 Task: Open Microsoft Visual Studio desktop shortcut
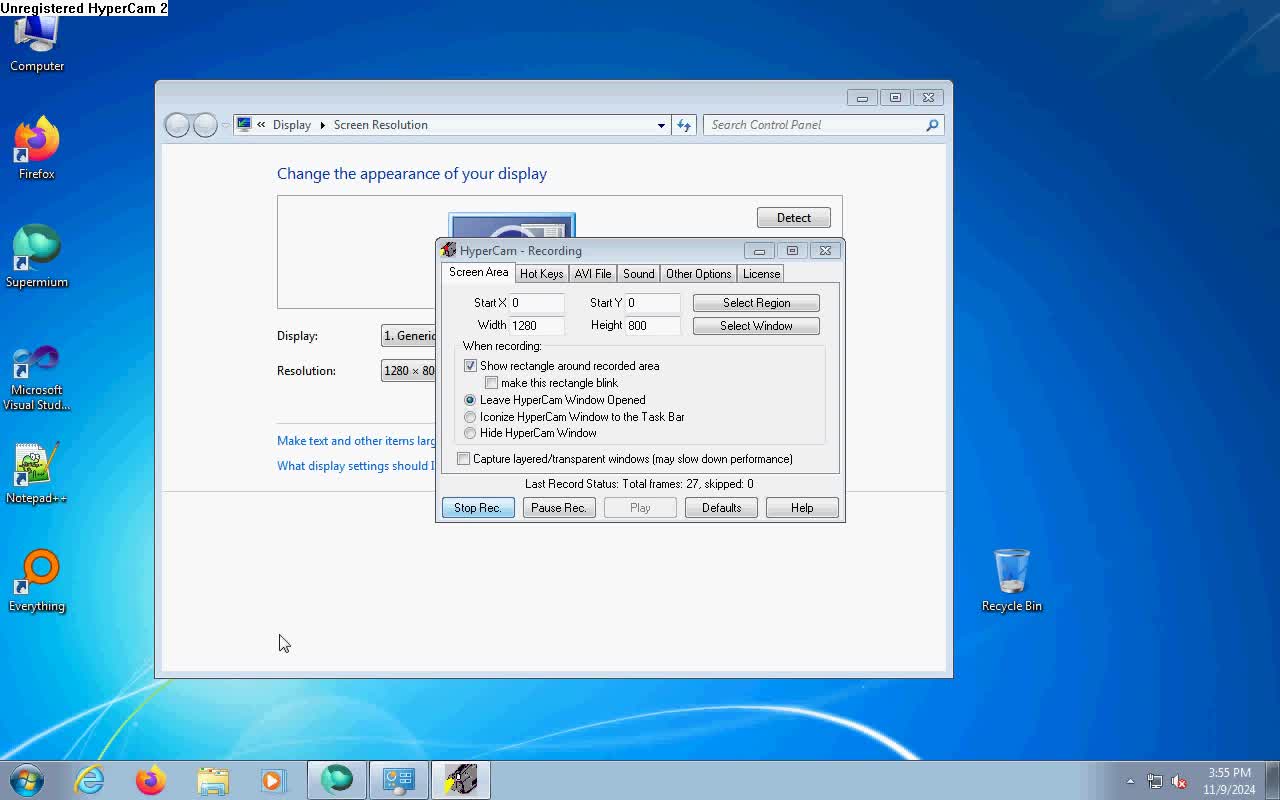coord(37,378)
